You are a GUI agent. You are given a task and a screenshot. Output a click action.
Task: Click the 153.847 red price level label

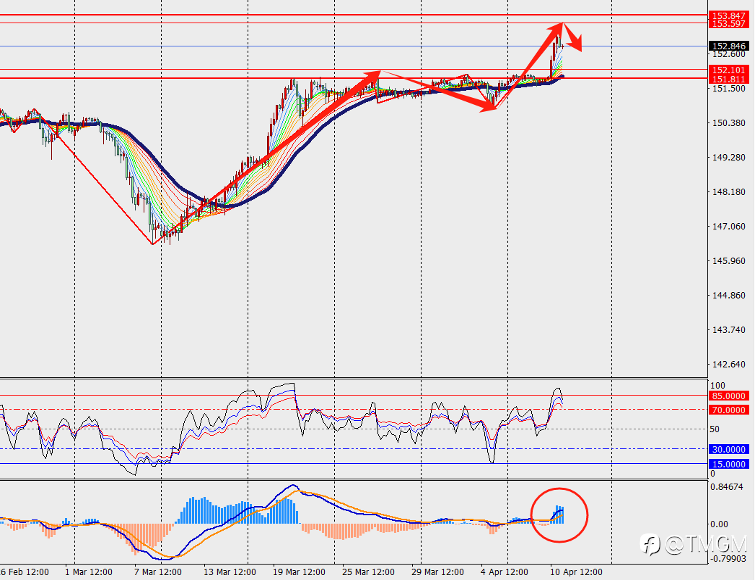[x=729, y=15]
